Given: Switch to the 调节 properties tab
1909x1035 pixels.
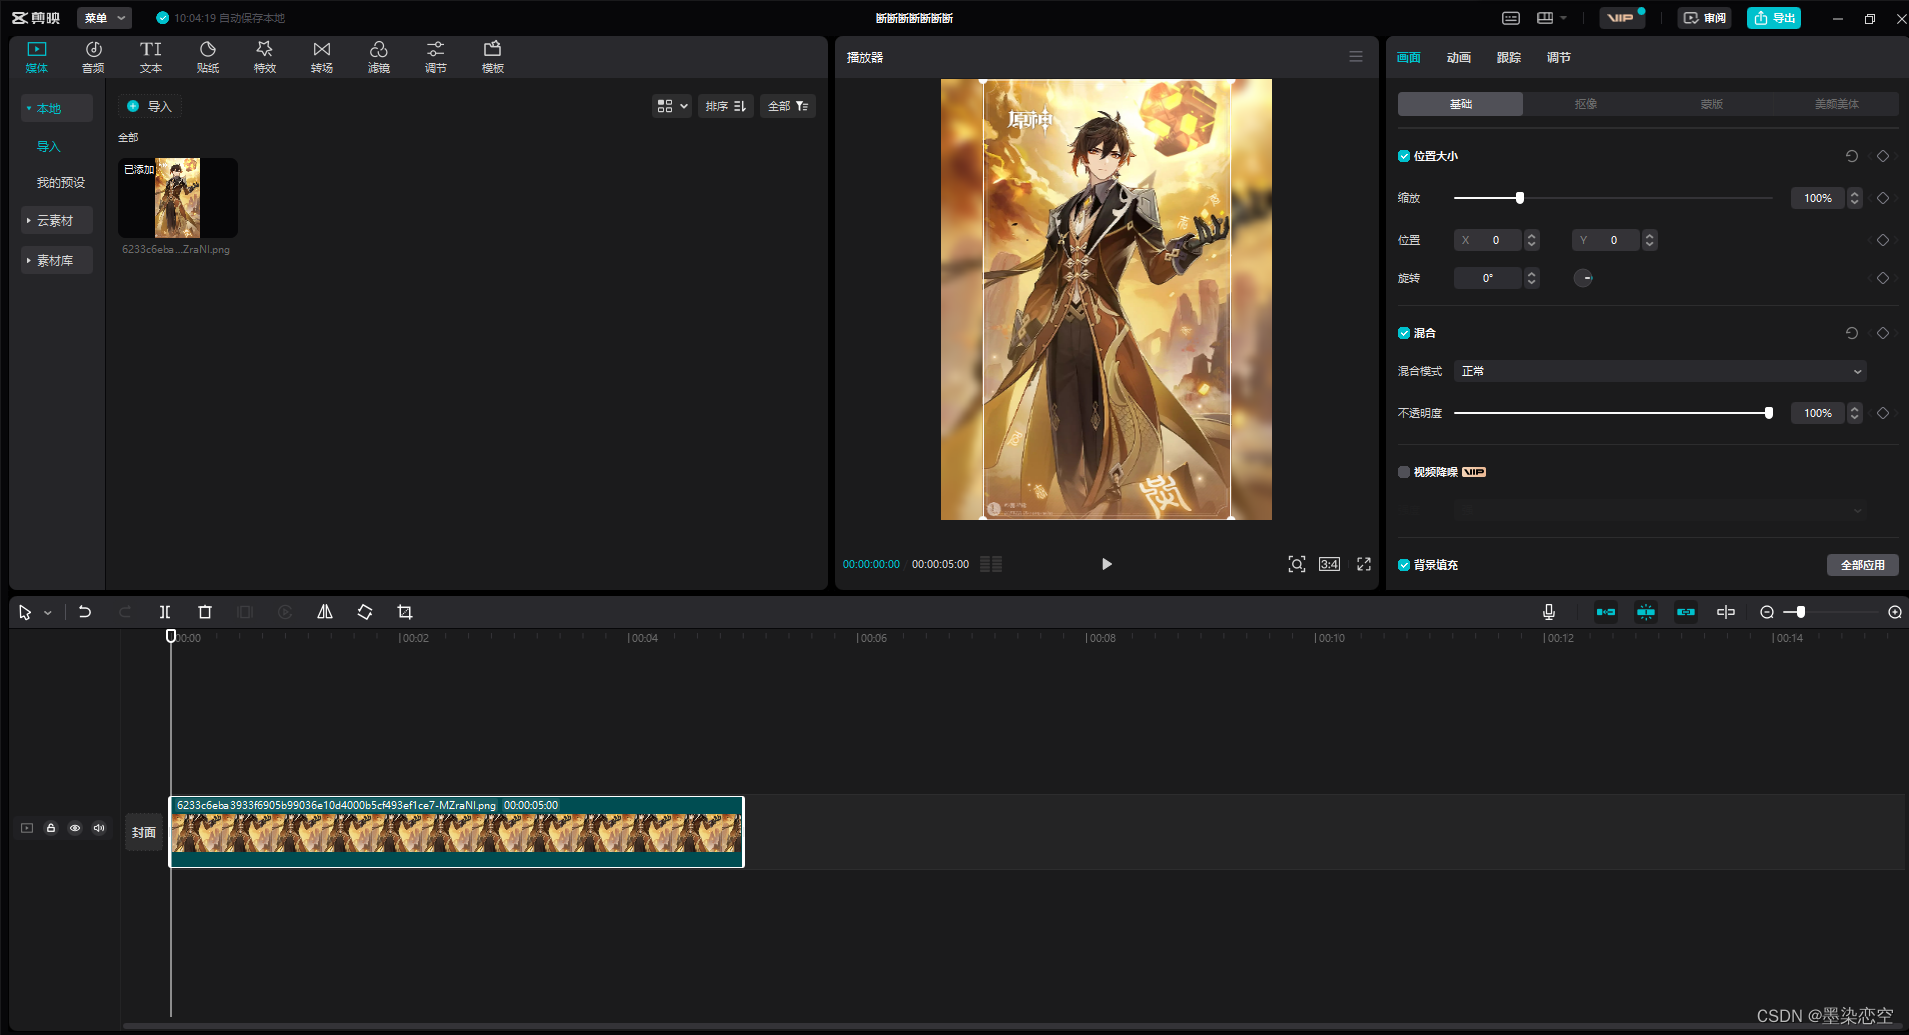Looking at the screenshot, I should (1559, 58).
